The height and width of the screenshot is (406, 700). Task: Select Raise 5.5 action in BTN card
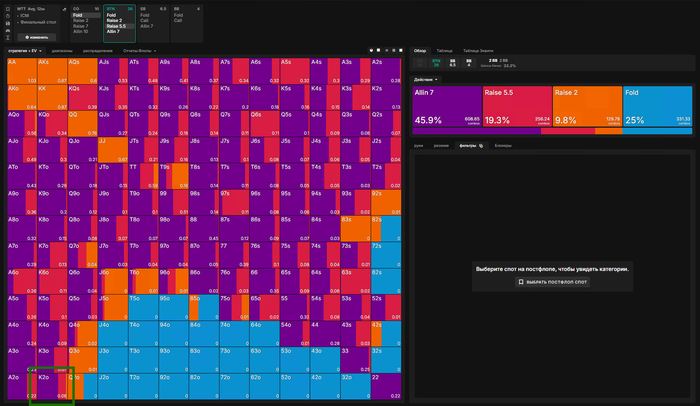coord(117,25)
